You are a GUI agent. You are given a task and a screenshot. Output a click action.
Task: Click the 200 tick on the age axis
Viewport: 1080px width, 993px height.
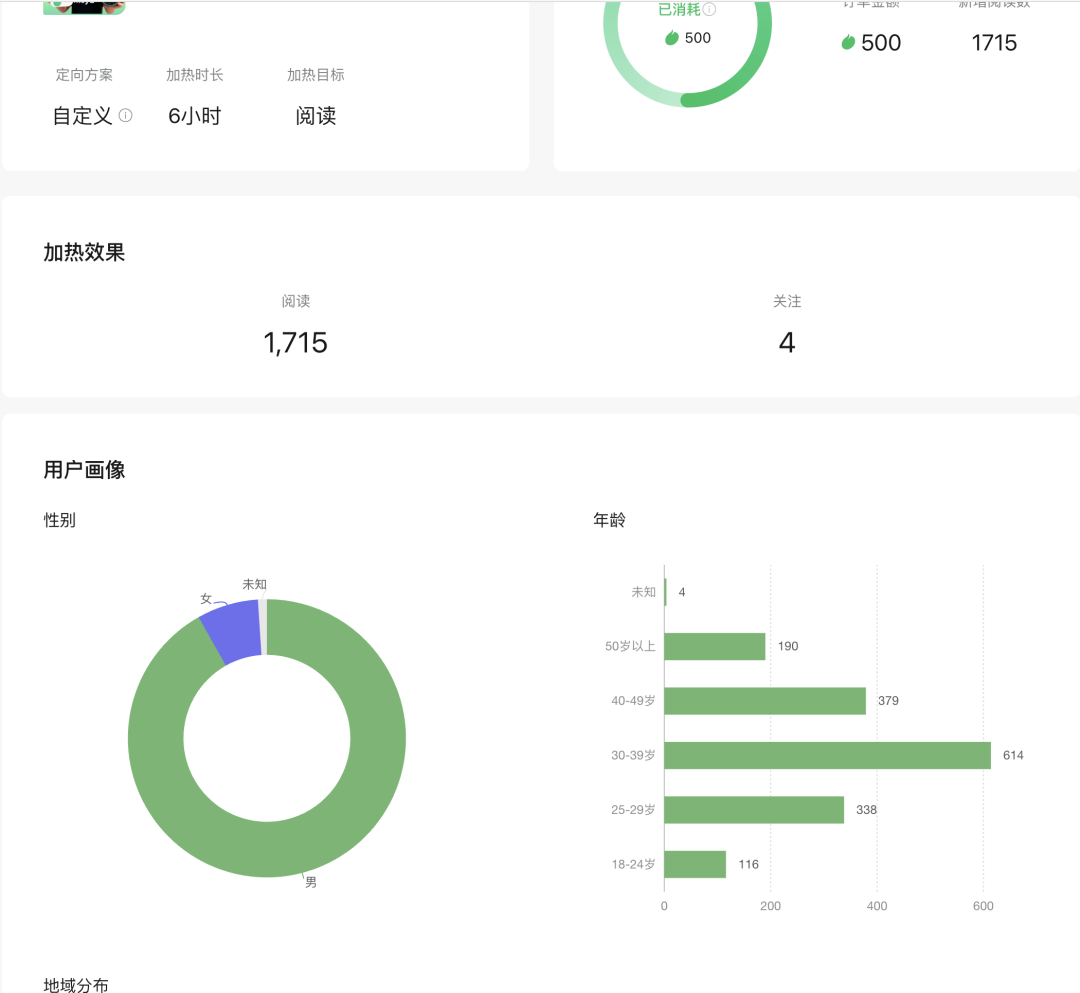(x=771, y=906)
